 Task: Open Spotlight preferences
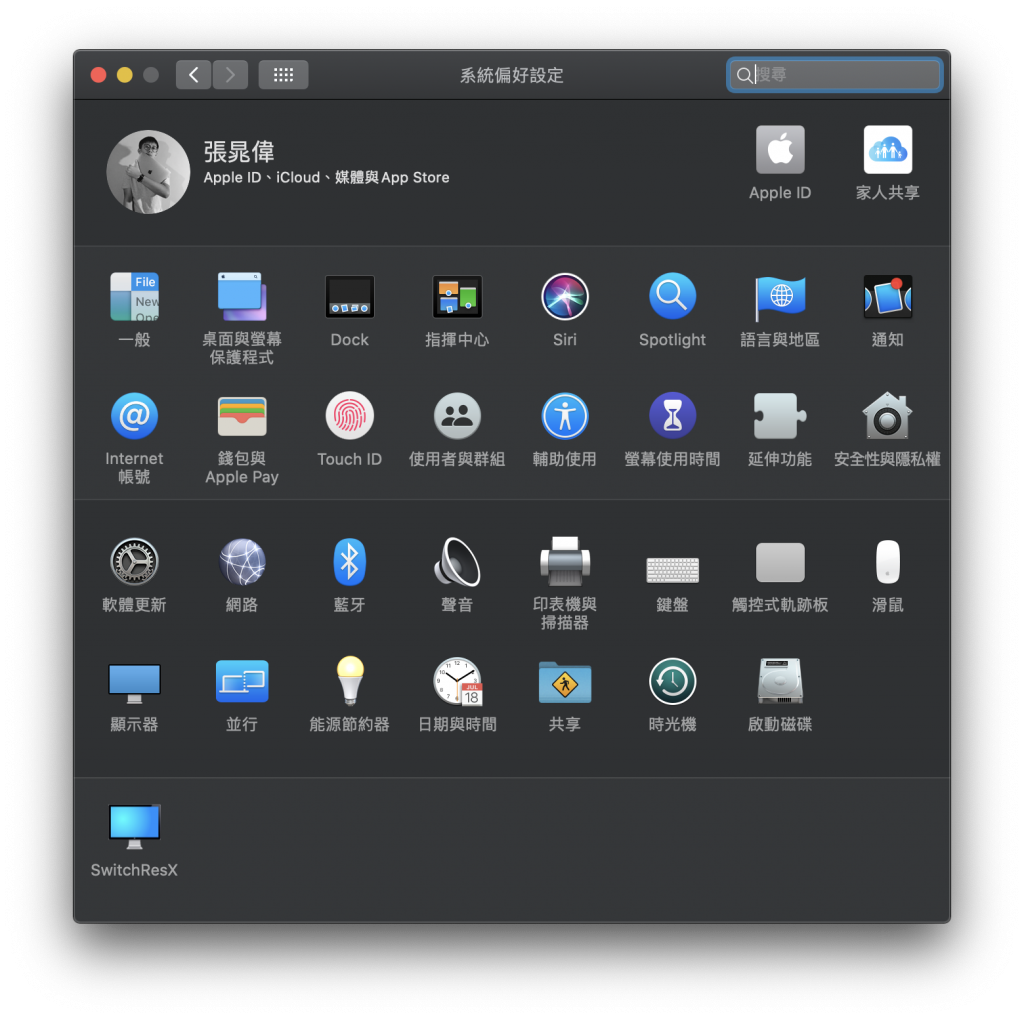(x=672, y=298)
